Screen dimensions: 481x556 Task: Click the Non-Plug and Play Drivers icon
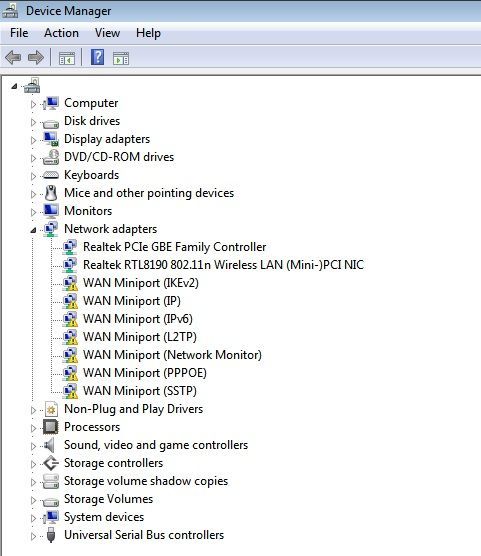[x=51, y=409]
